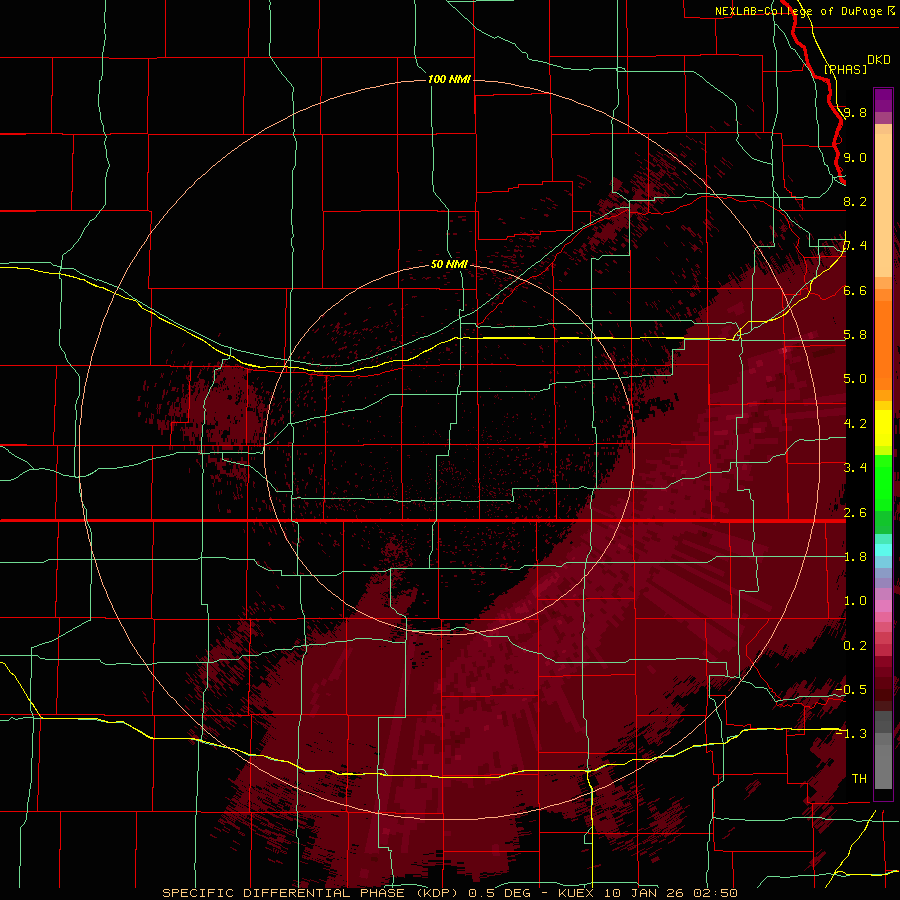
Task: Click the 10 JAN 26 date text
Action: [645, 893]
